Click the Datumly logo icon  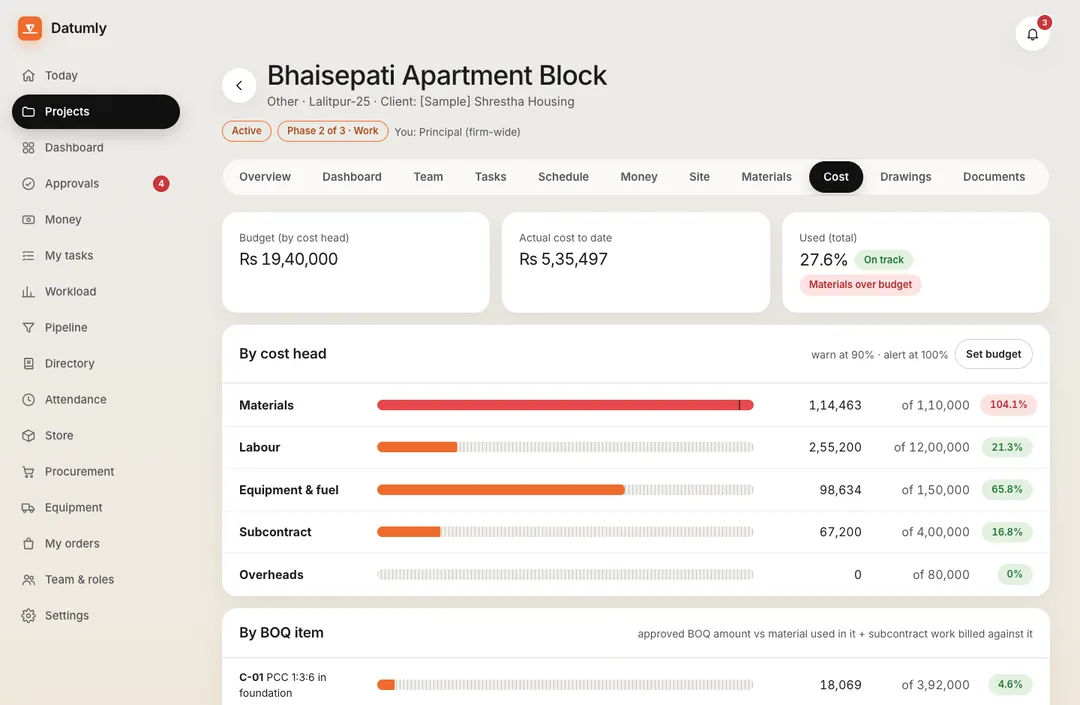pyautogui.click(x=30, y=28)
